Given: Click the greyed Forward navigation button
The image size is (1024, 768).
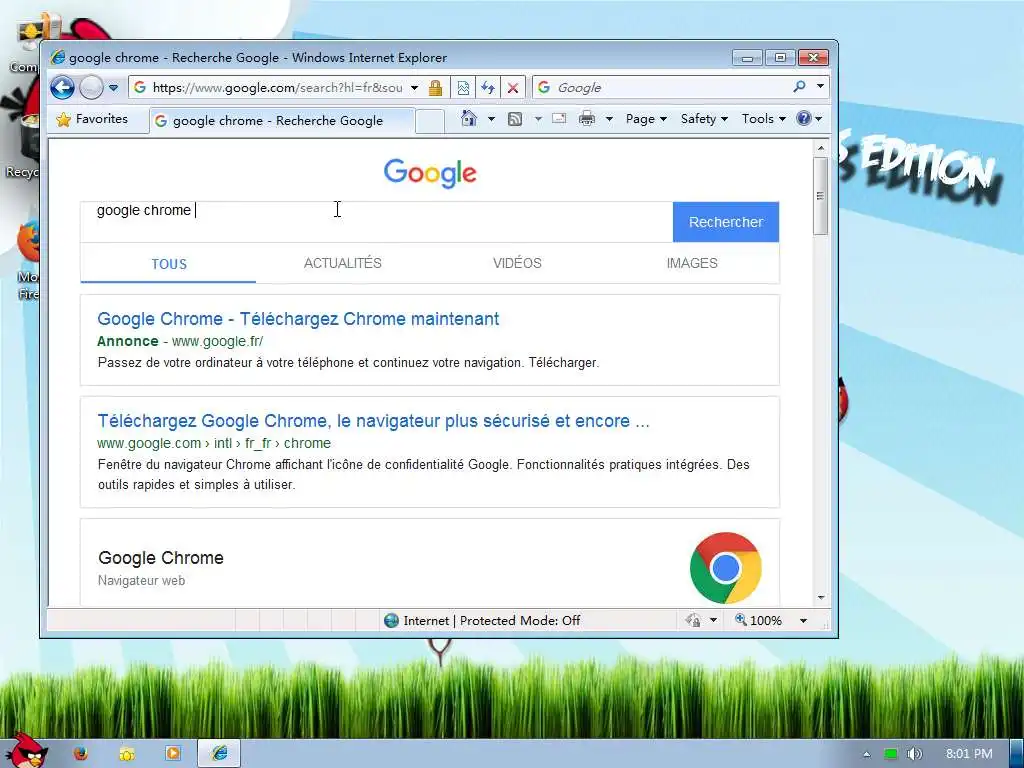Looking at the screenshot, I should (91, 88).
